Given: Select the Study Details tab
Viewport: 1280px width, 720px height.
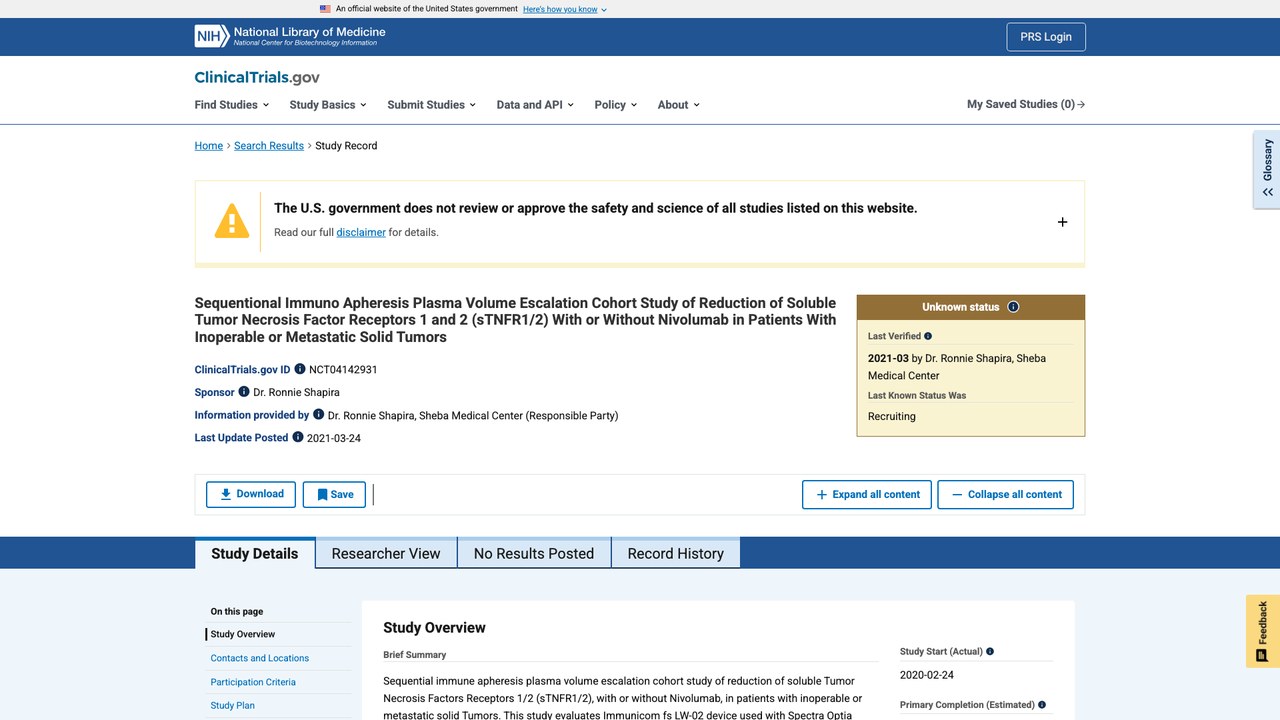Looking at the screenshot, I should tap(255, 553).
